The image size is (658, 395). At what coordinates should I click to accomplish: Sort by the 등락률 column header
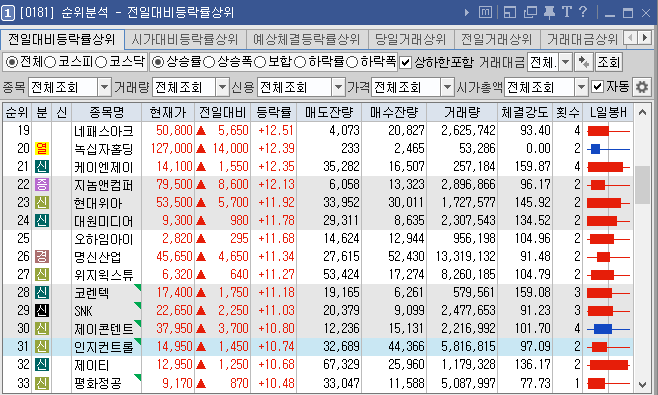[x=274, y=112]
